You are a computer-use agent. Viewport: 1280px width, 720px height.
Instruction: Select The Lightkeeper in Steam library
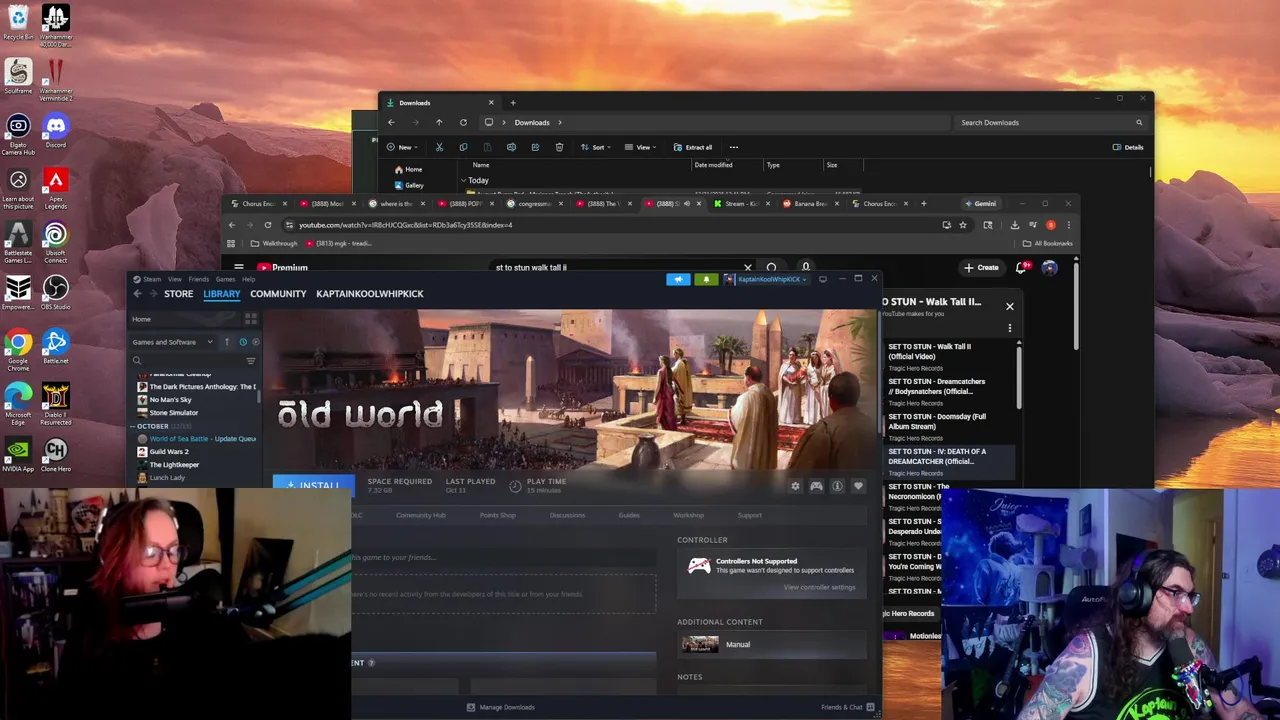174,465
